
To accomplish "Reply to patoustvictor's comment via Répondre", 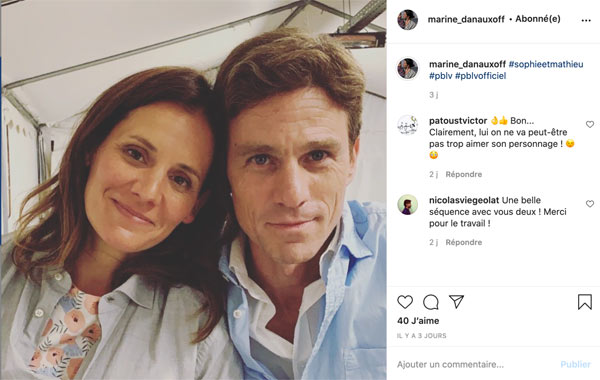I will [463, 175].
